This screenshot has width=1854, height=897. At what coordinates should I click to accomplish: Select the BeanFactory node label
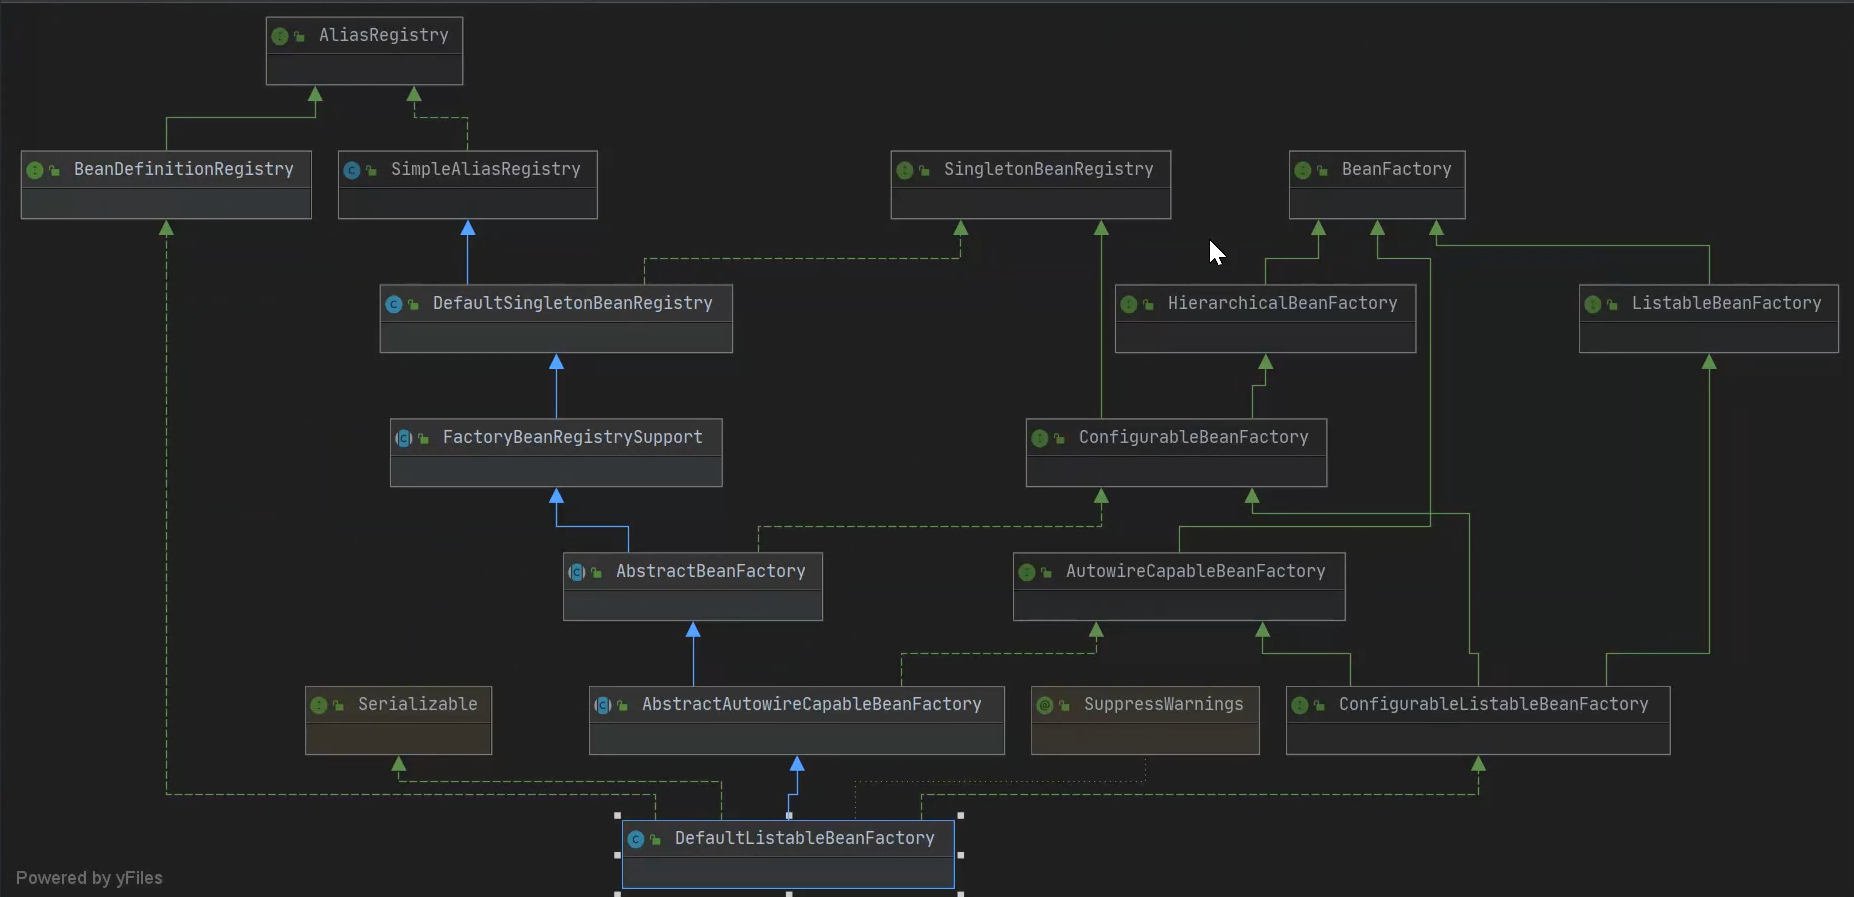coord(1397,169)
